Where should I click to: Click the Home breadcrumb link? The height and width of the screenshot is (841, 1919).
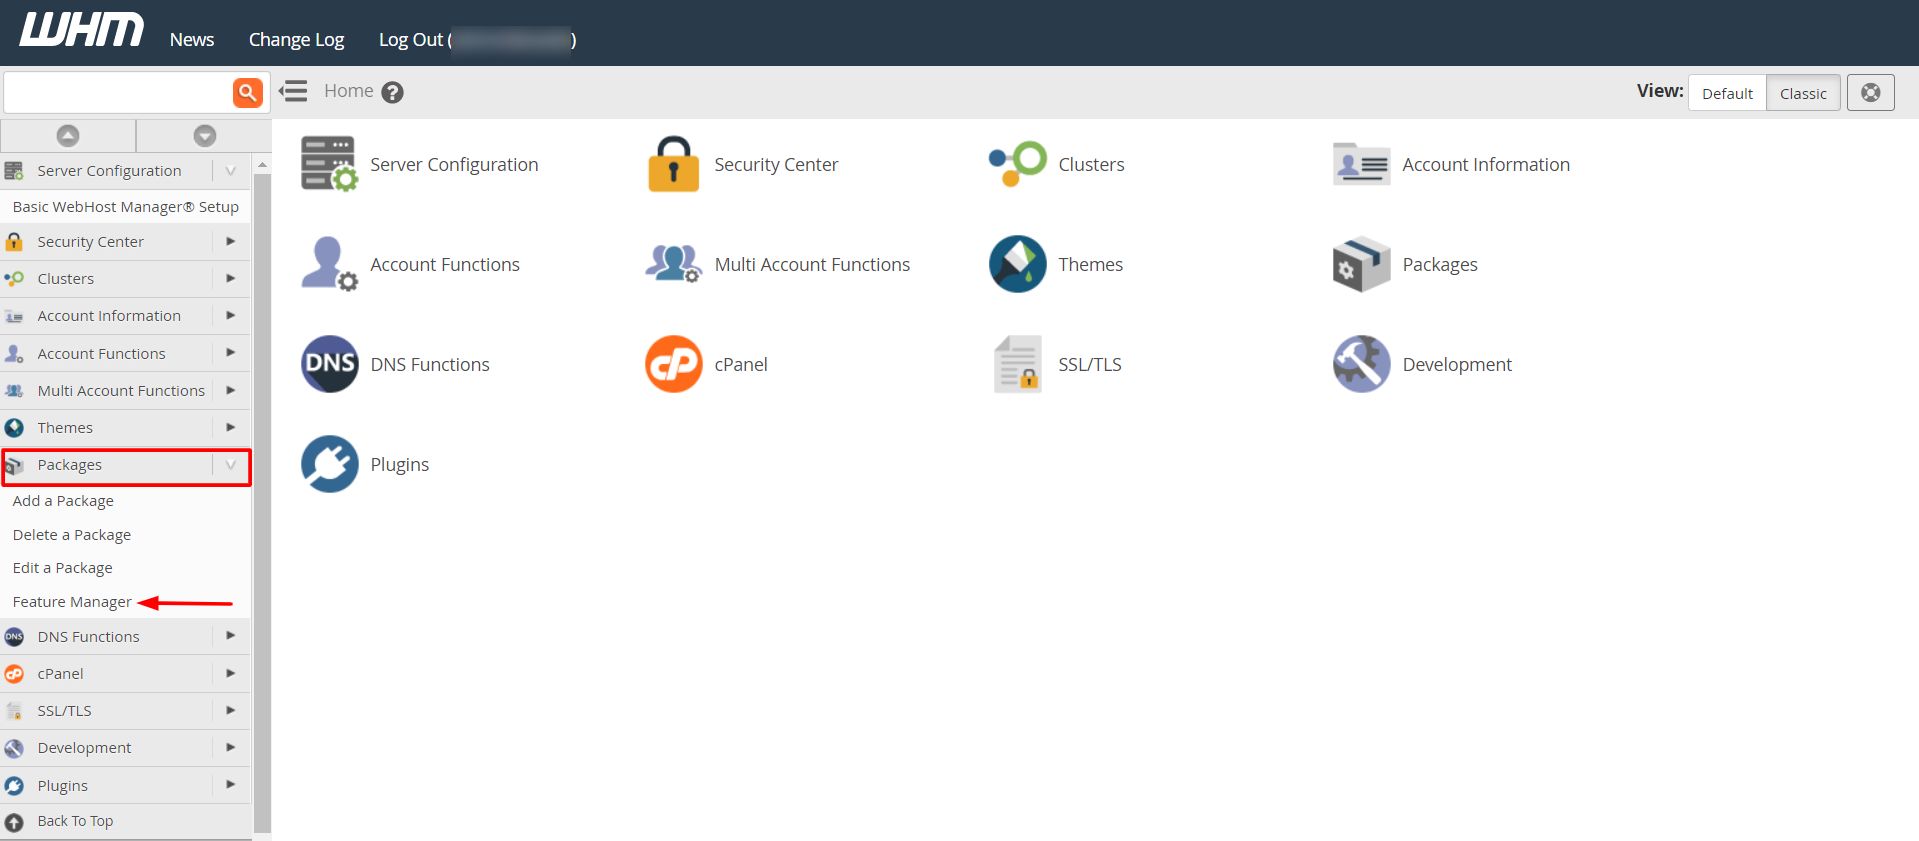pos(348,91)
